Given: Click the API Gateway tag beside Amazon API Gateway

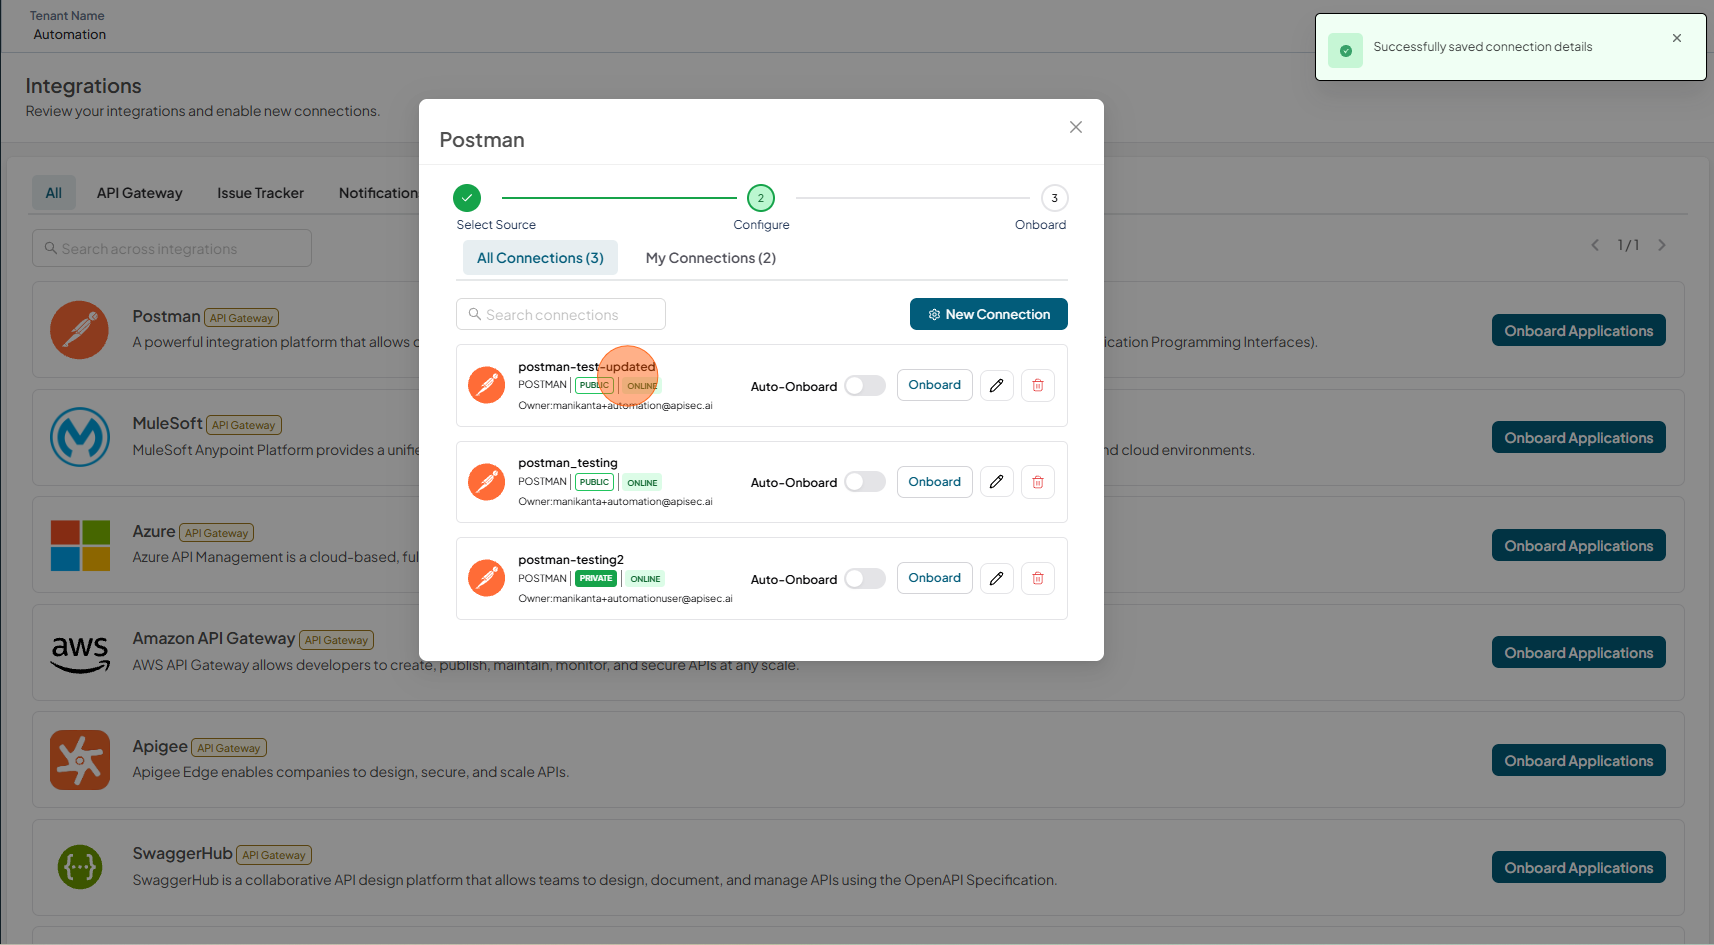Looking at the screenshot, I should (x=336, y=640).
